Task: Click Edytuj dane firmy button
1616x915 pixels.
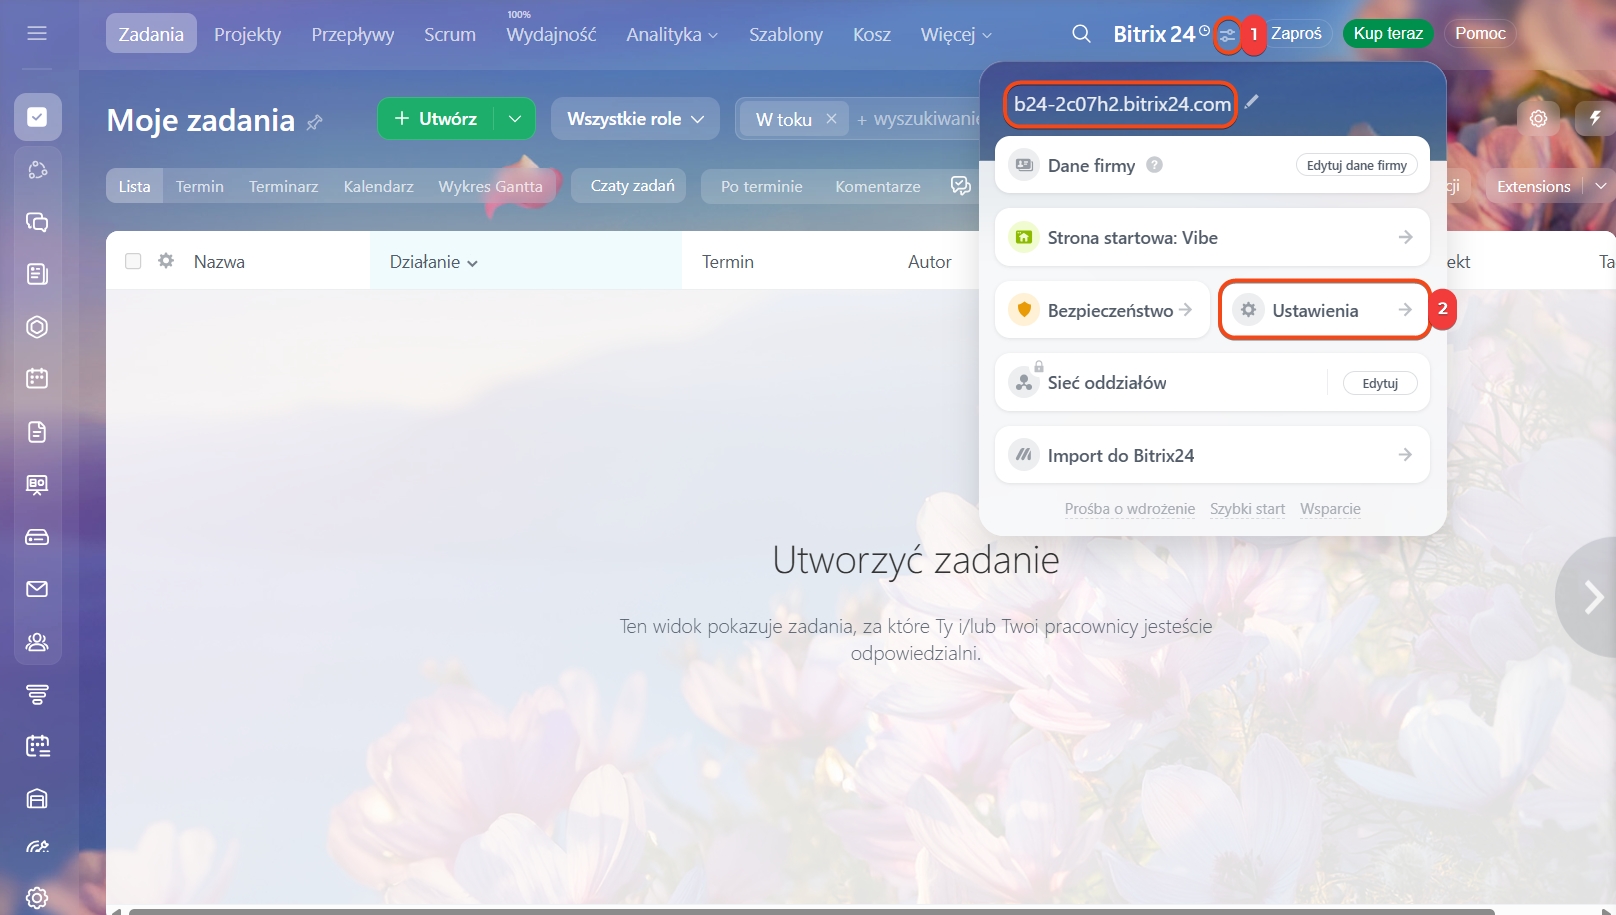Action: pos(1356,165)
